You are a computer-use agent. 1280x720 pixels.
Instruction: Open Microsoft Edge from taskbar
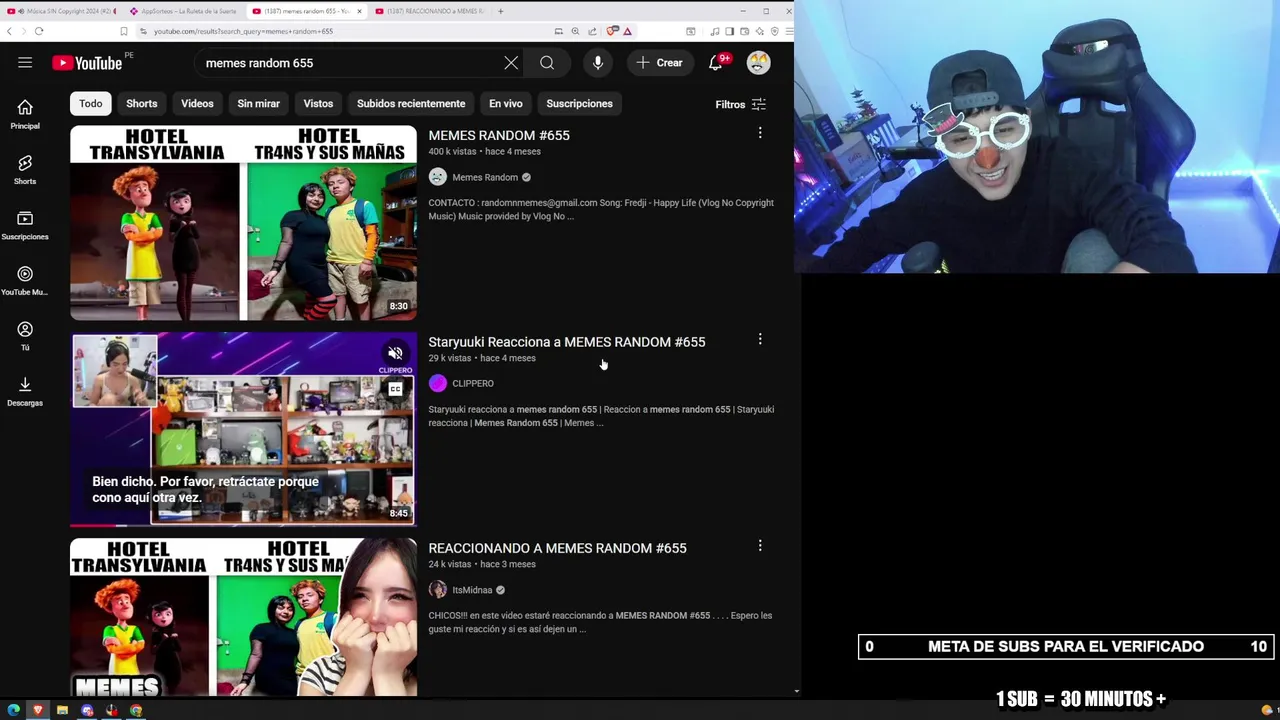(x=13, y=710)
